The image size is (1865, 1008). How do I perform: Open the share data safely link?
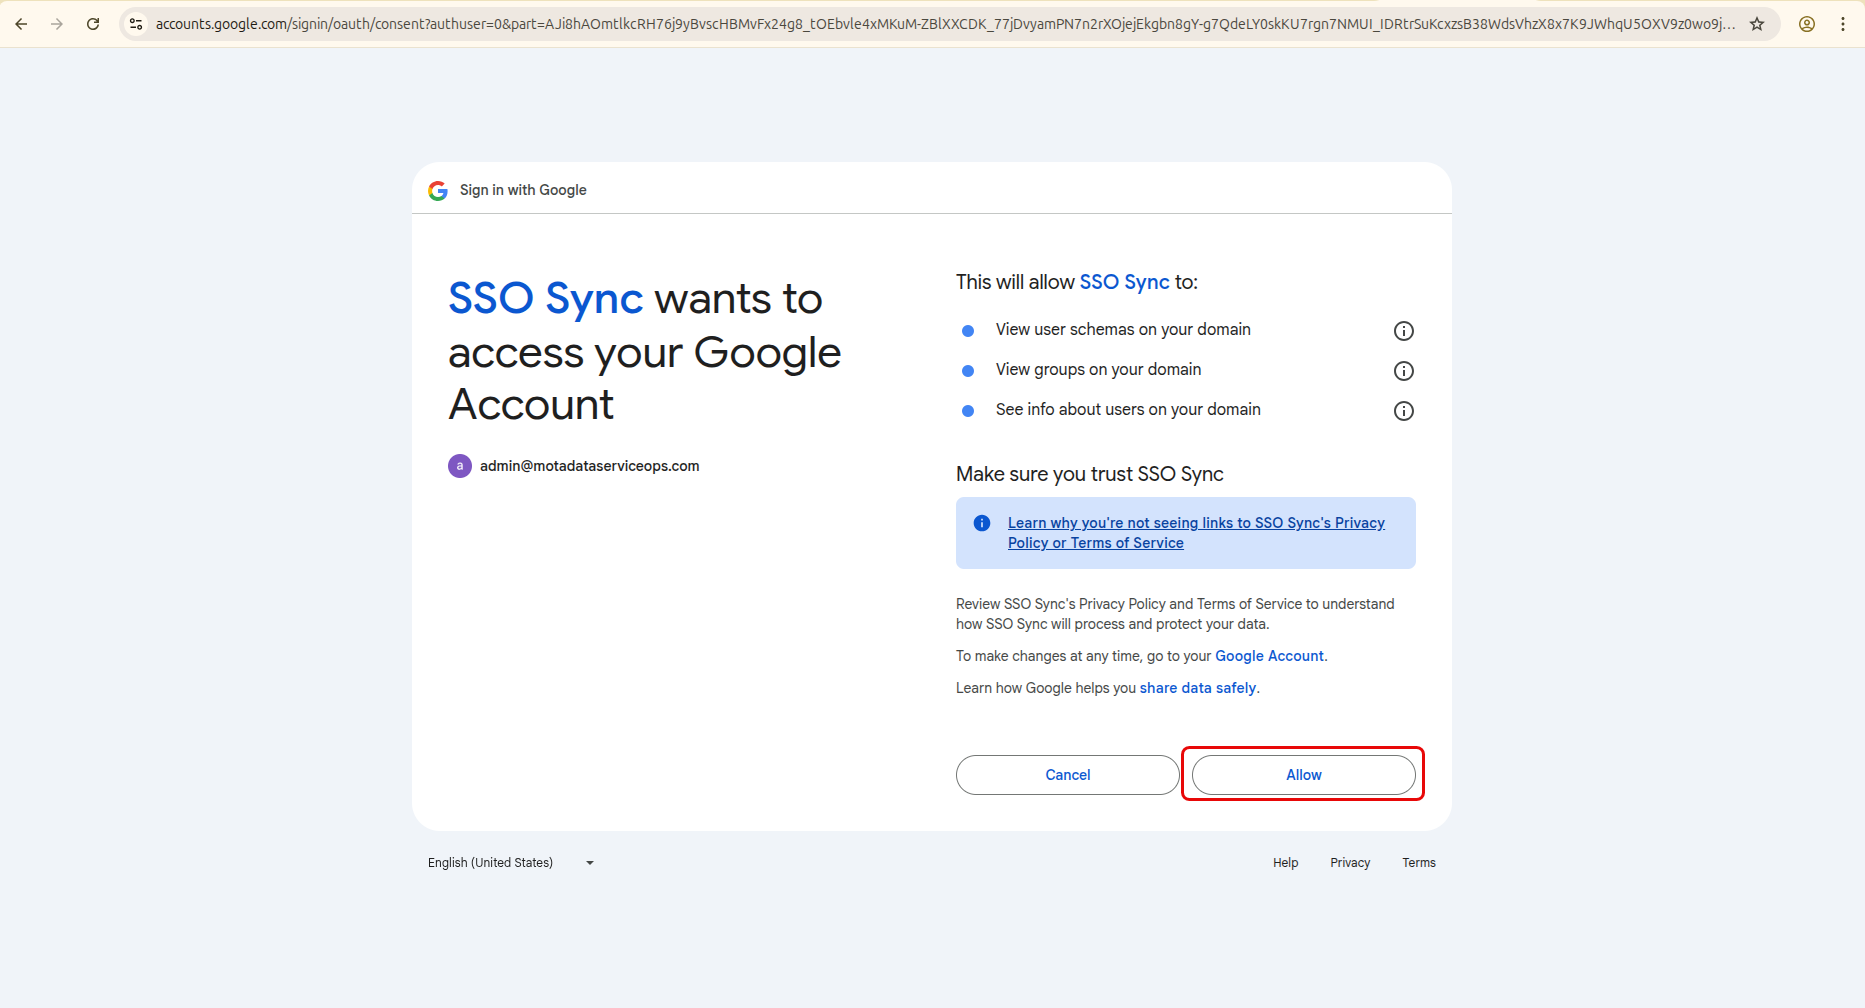[1197, 688]
